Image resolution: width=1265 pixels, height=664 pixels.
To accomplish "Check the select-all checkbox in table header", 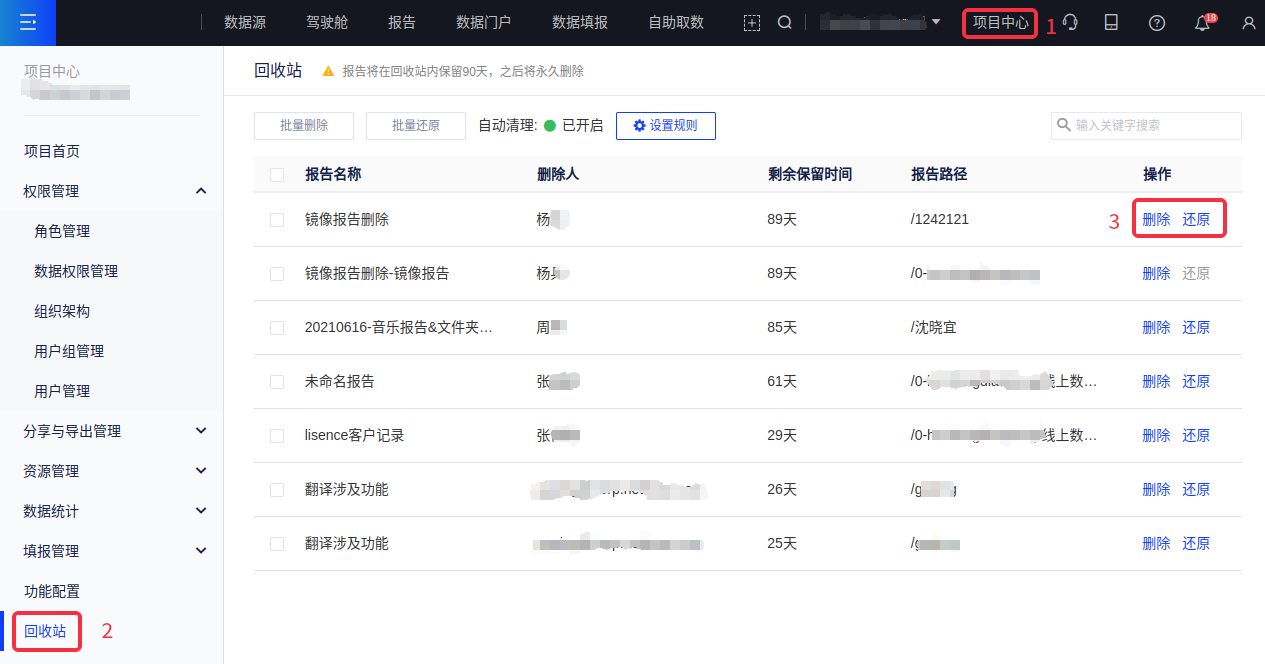I will pyautogui.click(x=277, y=175).
